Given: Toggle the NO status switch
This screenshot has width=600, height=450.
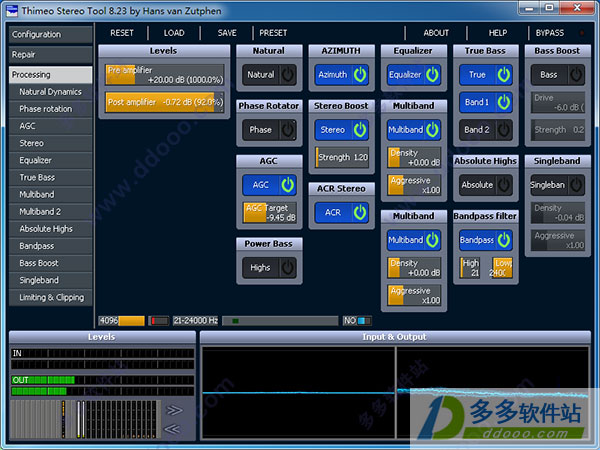Looking at the screenshot, I should tap(357, 321).
